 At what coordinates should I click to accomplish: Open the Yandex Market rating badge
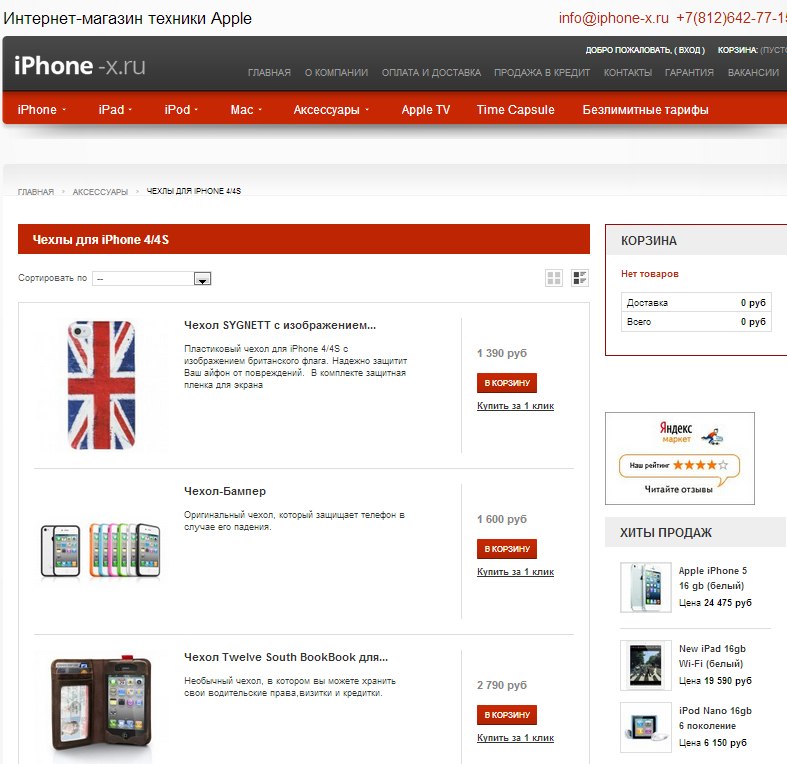[x=680, y=458]
